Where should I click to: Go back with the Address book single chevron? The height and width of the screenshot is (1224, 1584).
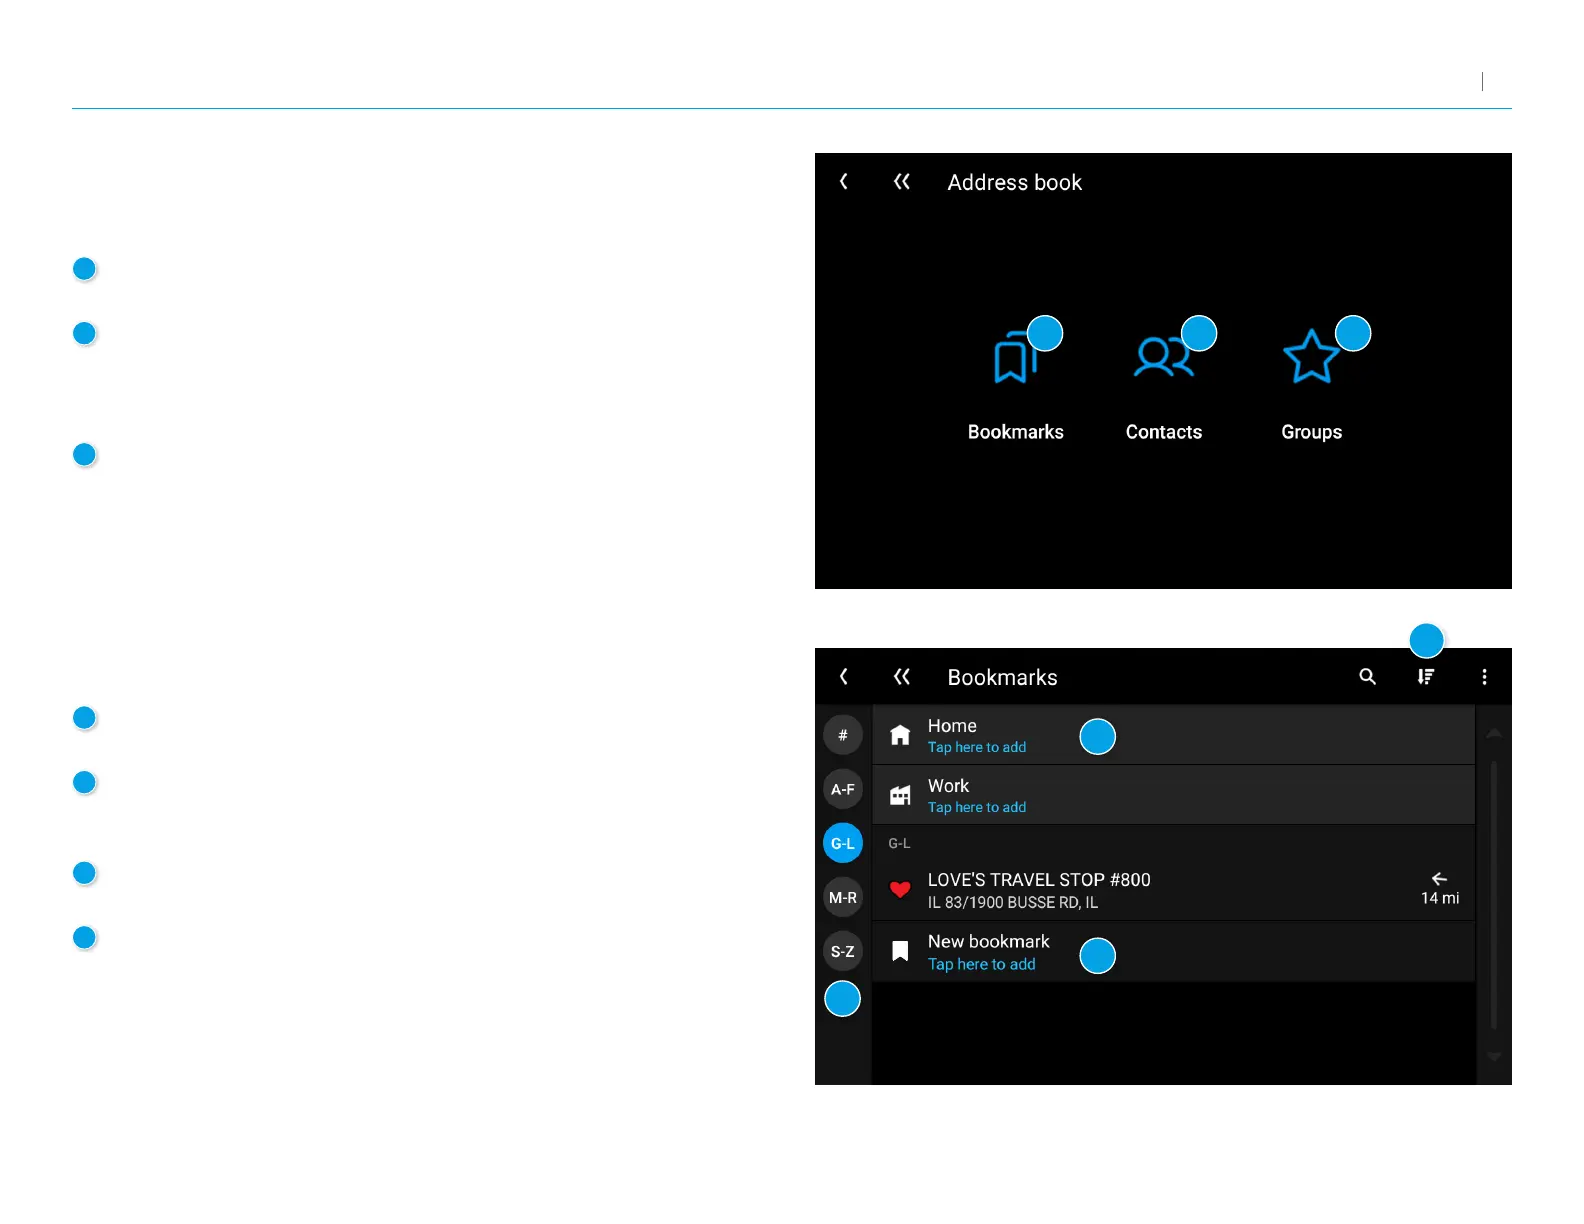(844, 181)
